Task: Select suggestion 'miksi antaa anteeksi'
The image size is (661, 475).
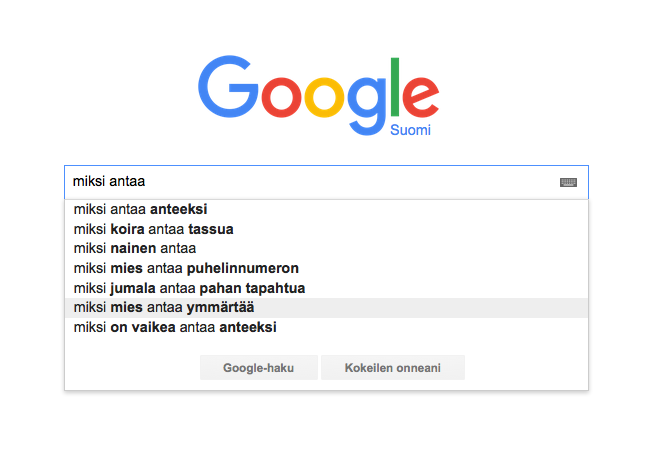Action: pos(326,209)
